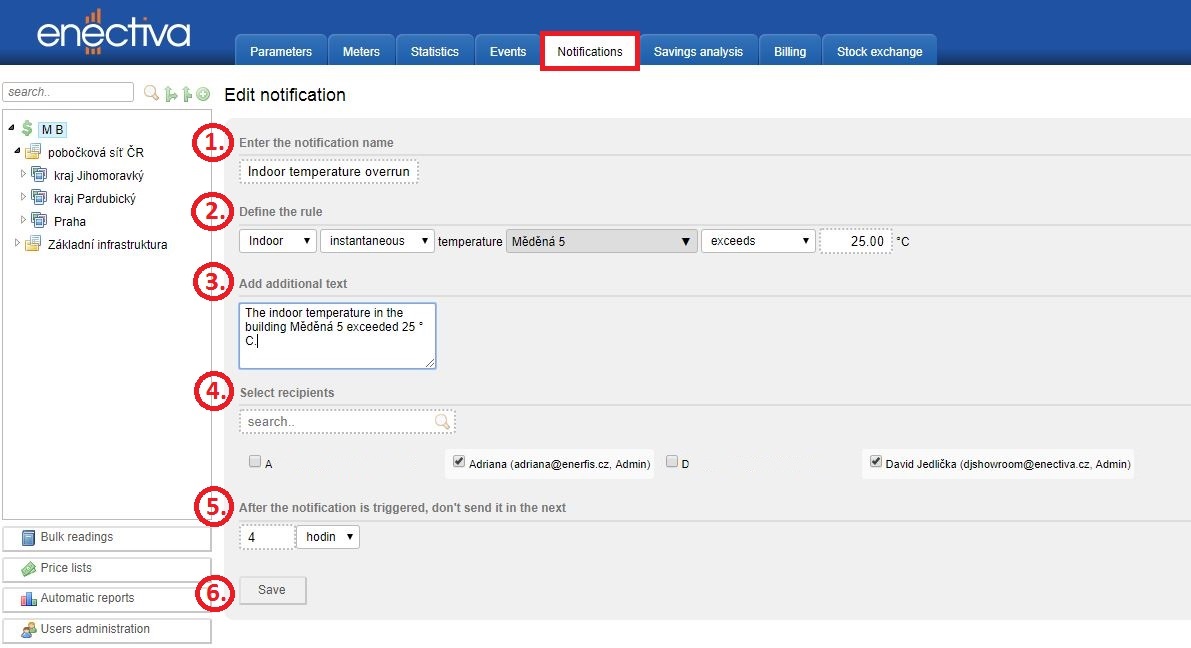Click the Bulk readings book icon
This screenshot has width=1191, height=648.
coord(28,538)
